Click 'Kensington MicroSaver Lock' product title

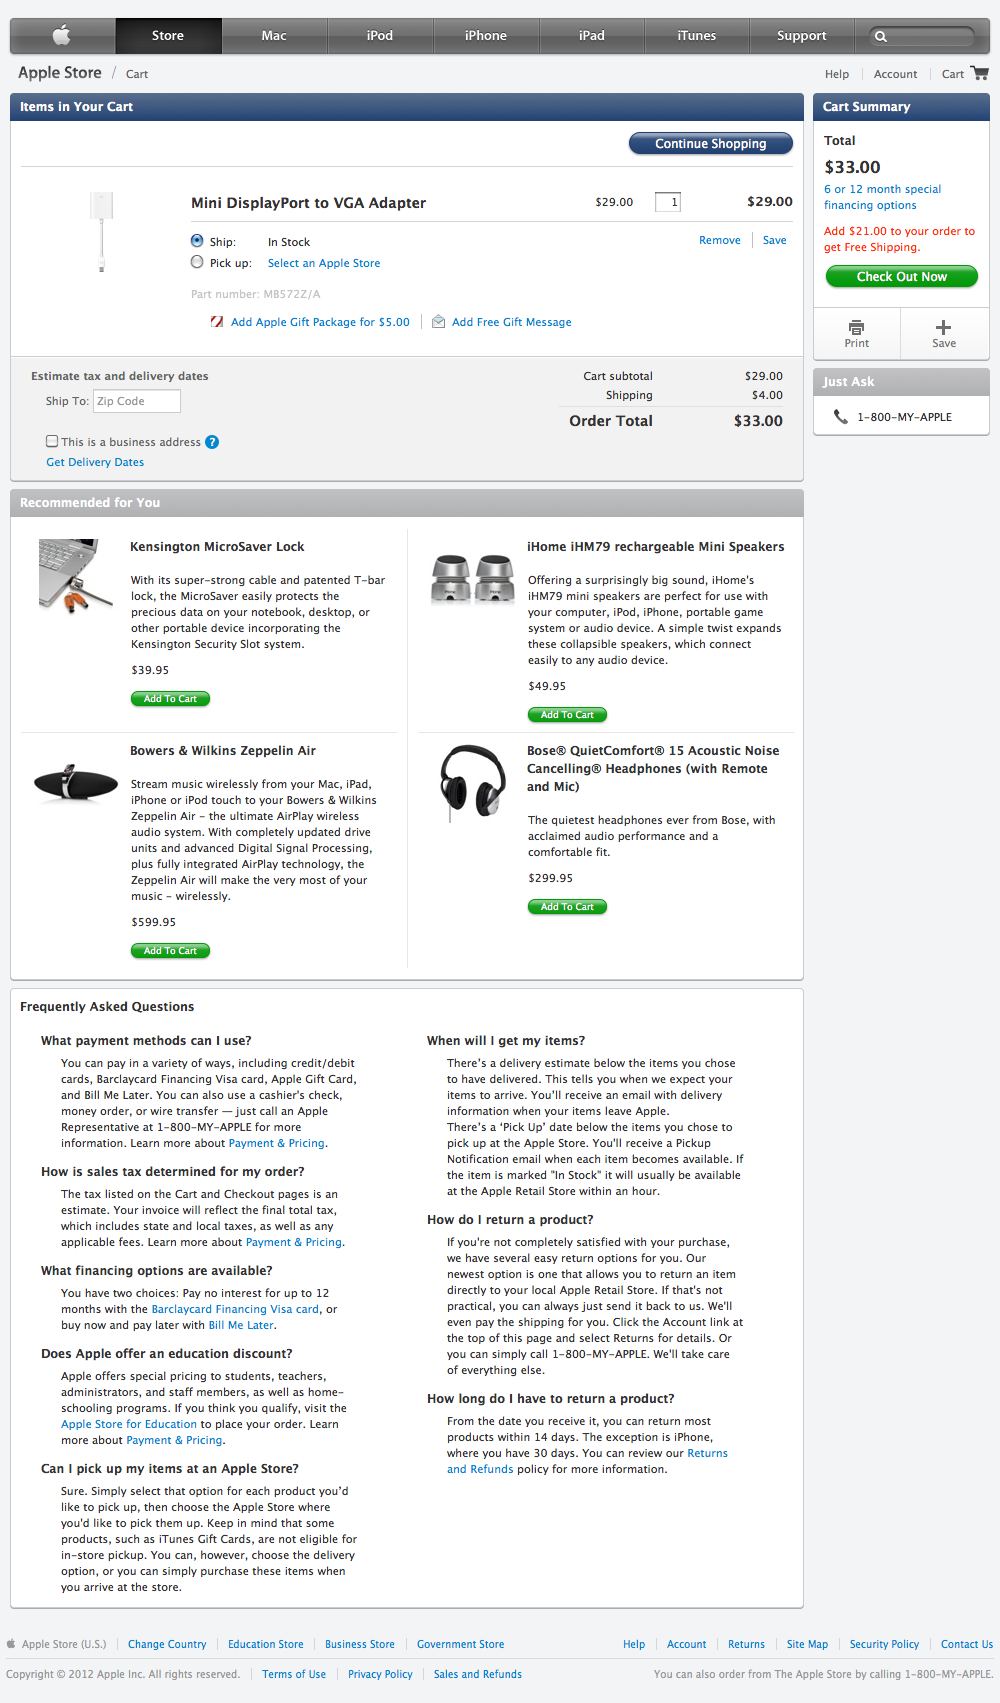pos(217,547)
